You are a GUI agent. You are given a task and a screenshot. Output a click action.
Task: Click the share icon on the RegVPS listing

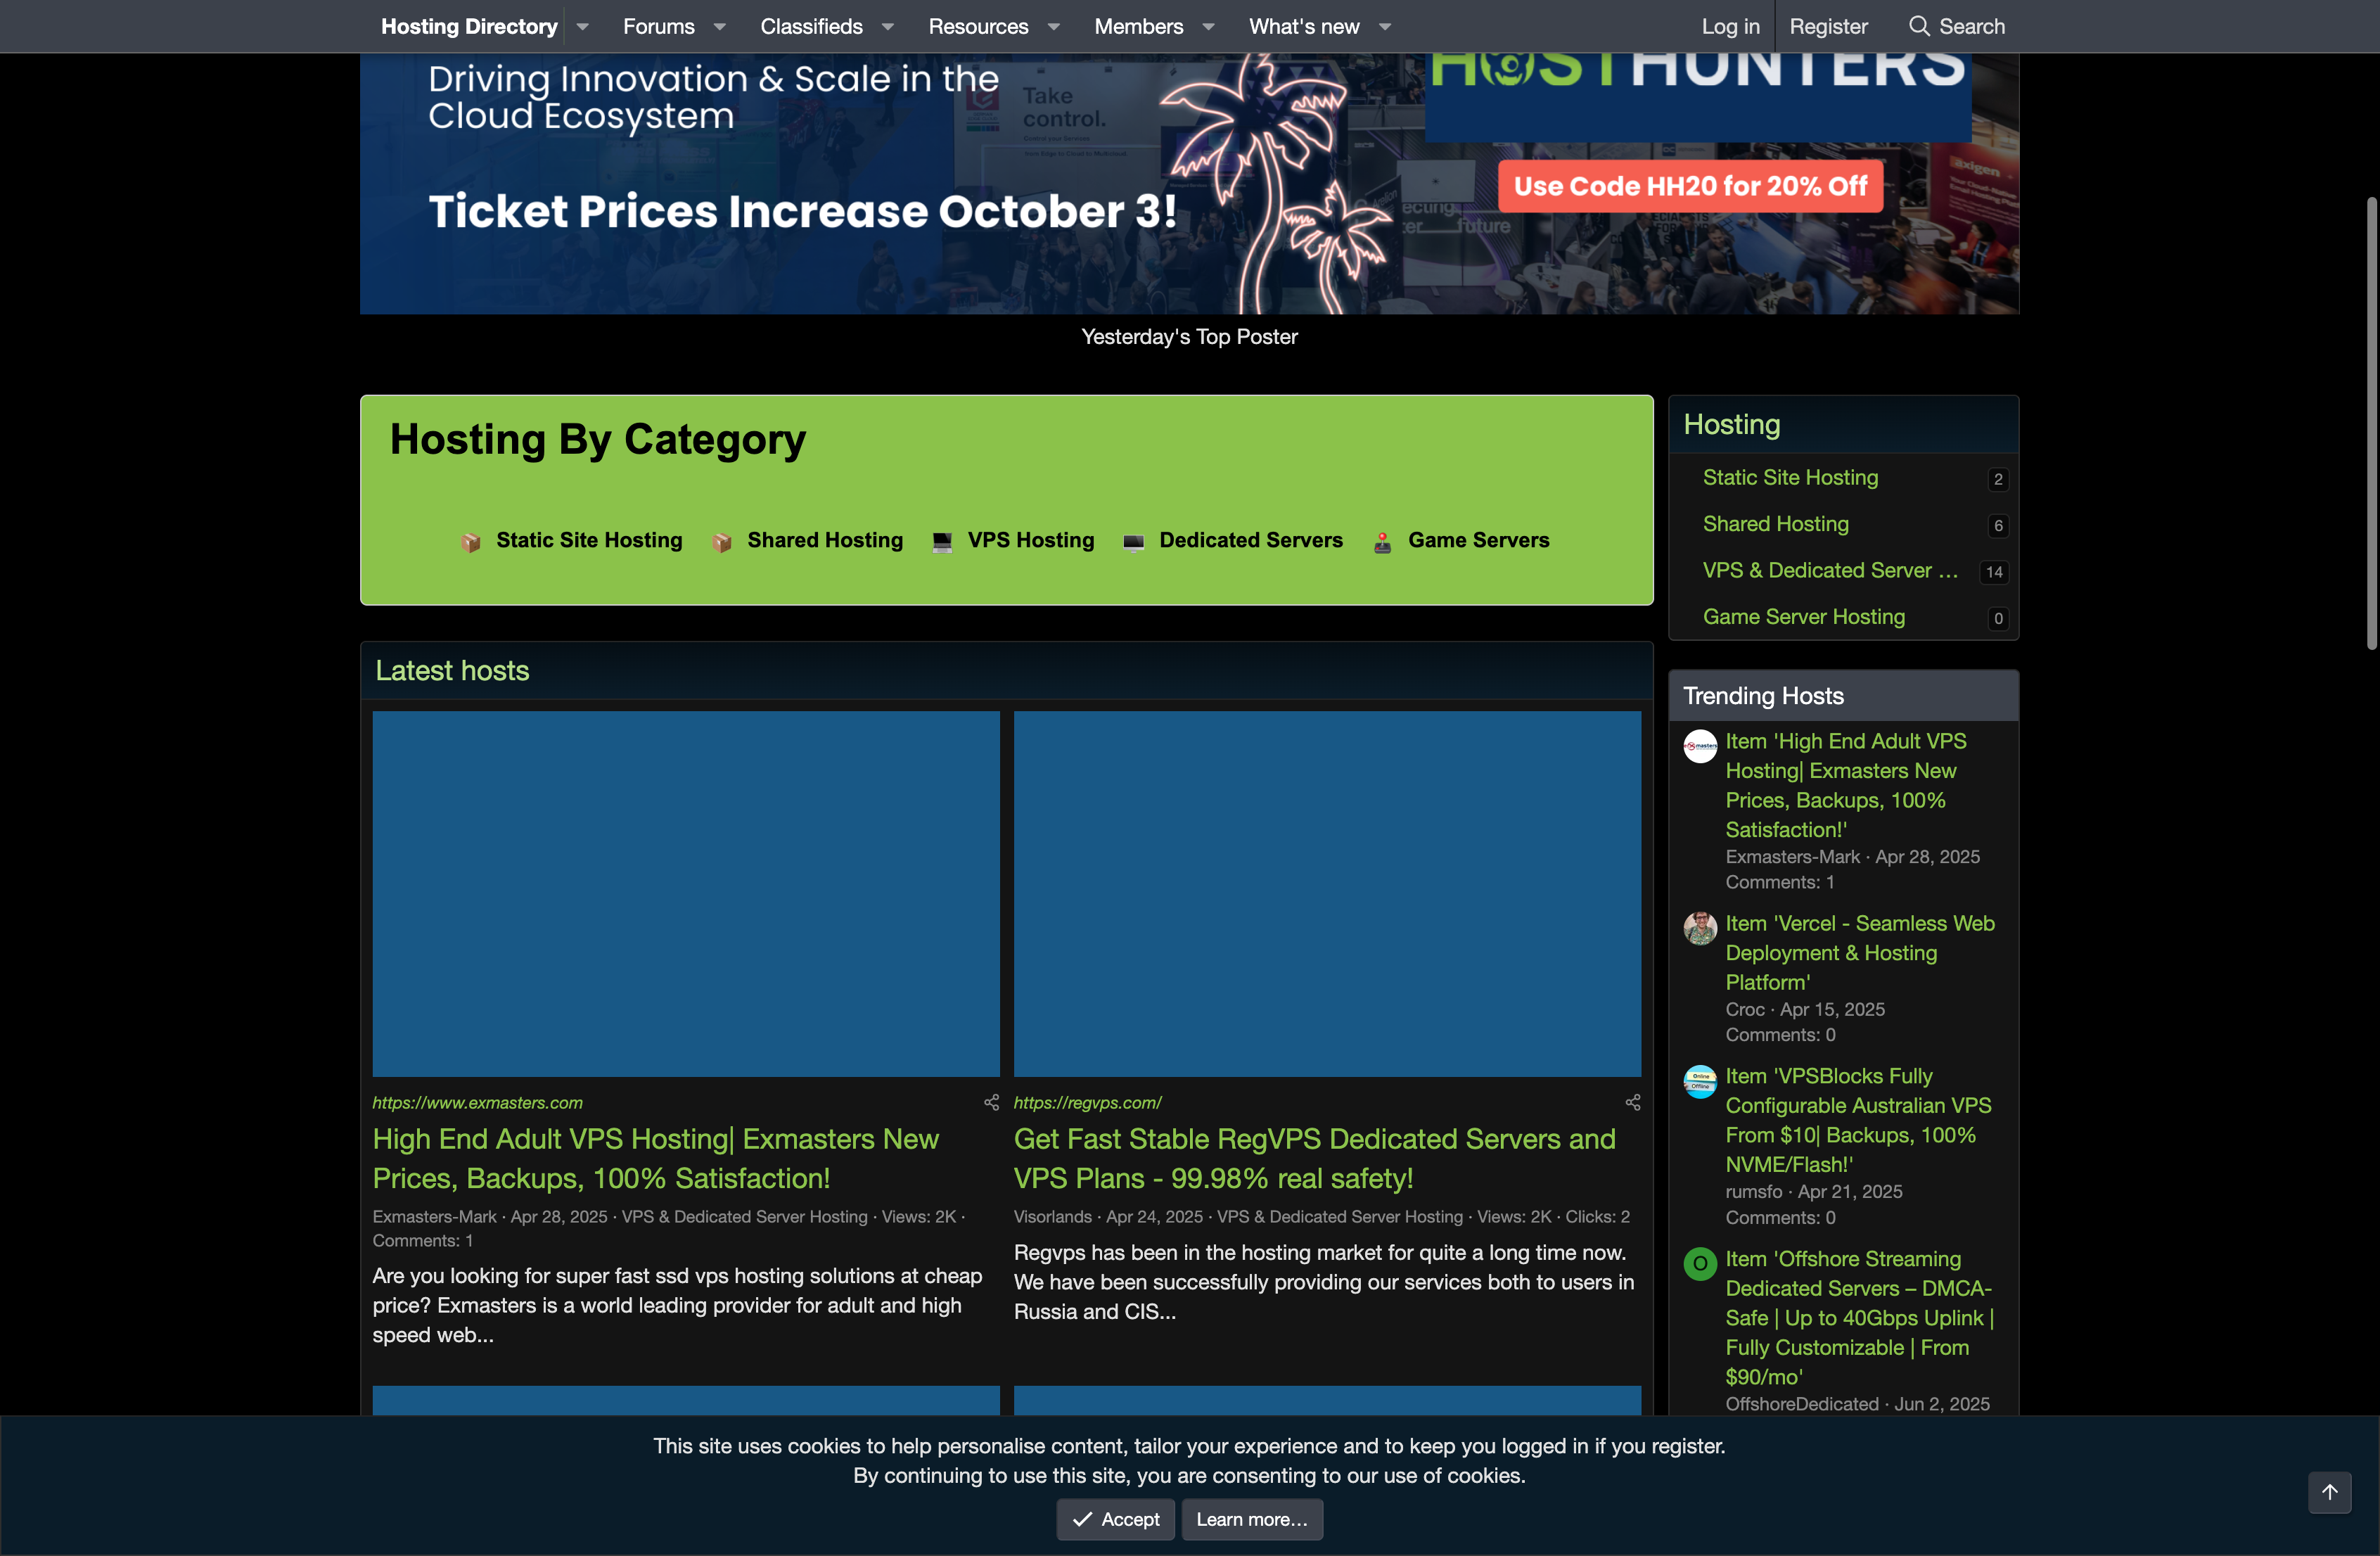click(x=1633, y=1102)
